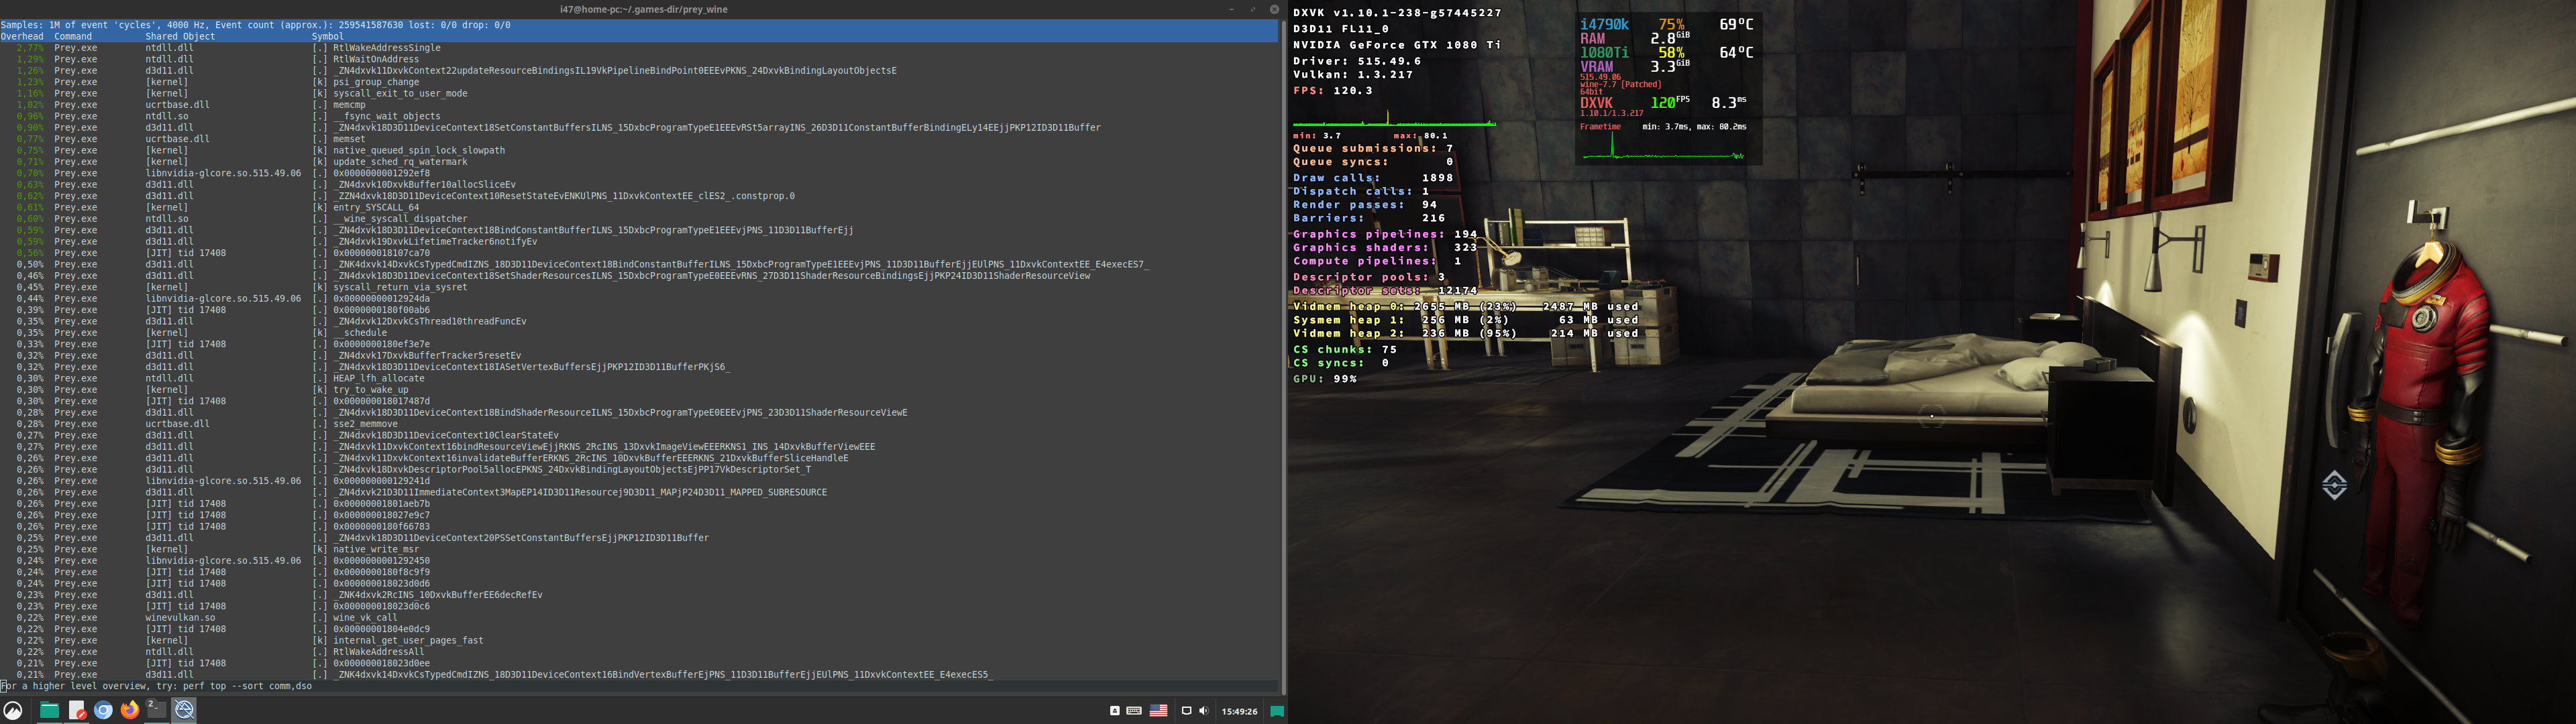Open the green file manager folder in taskbar
The image size is (2576, 724).
49,711
